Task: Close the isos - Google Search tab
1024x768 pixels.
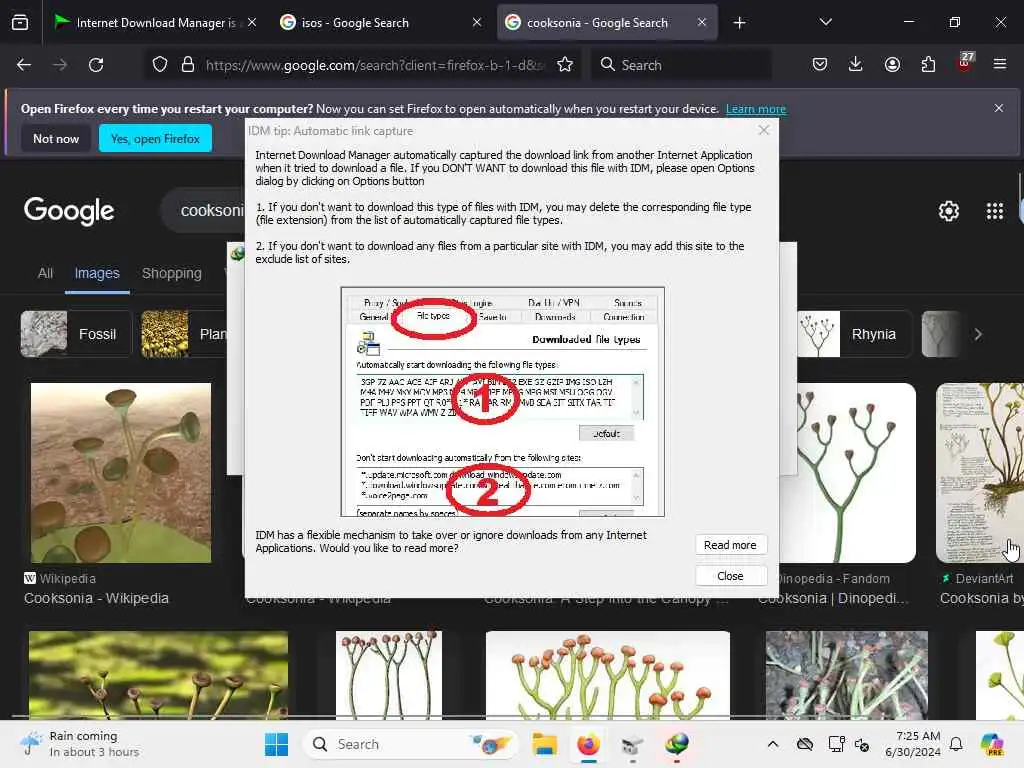Action: 477,22
